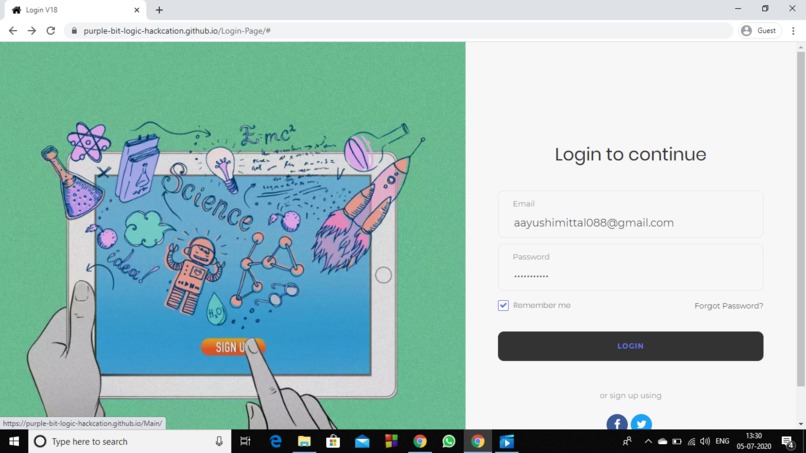This screenshot has width=806, height=453.
Task: Click the or sign up using text
Action: [630, 395]
